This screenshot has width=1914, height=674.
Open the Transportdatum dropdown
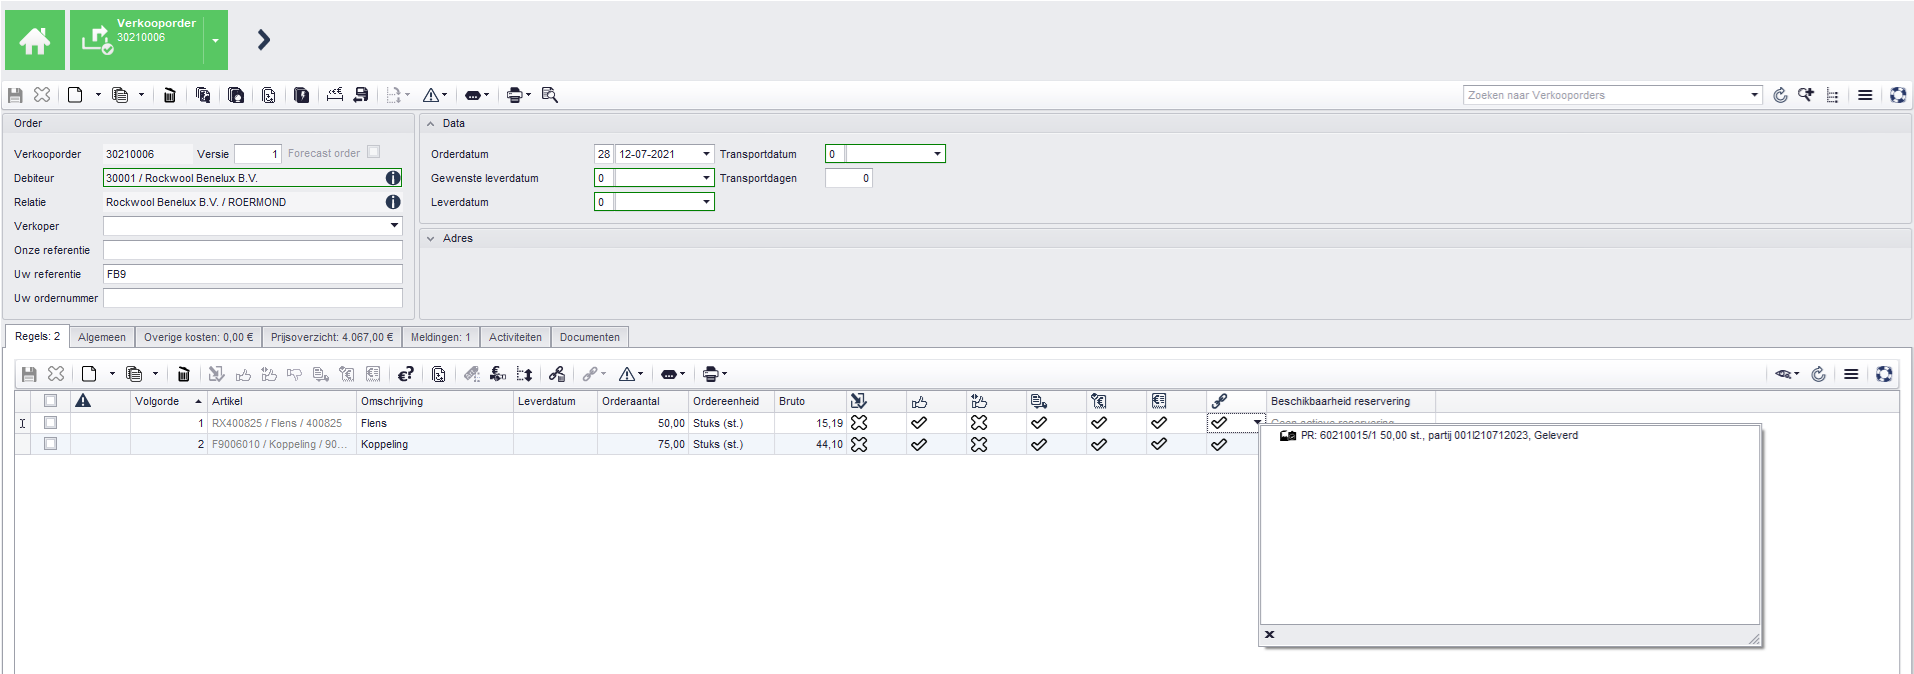(937, 154)
